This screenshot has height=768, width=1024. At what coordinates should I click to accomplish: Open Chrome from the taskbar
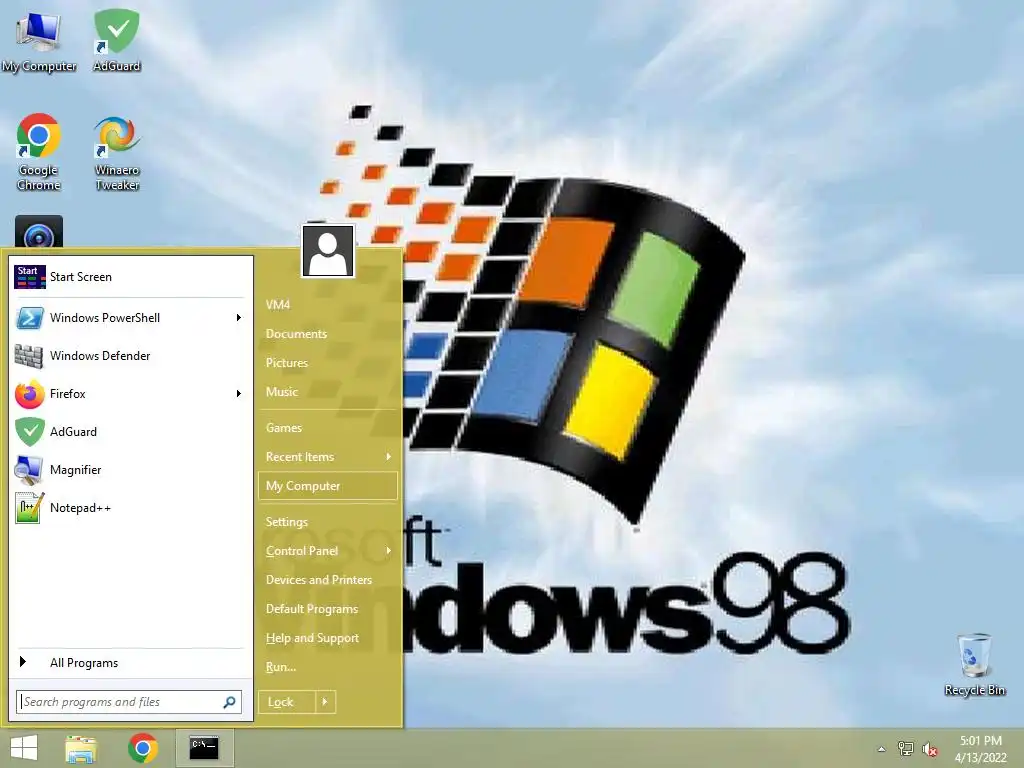click(143, 748)
